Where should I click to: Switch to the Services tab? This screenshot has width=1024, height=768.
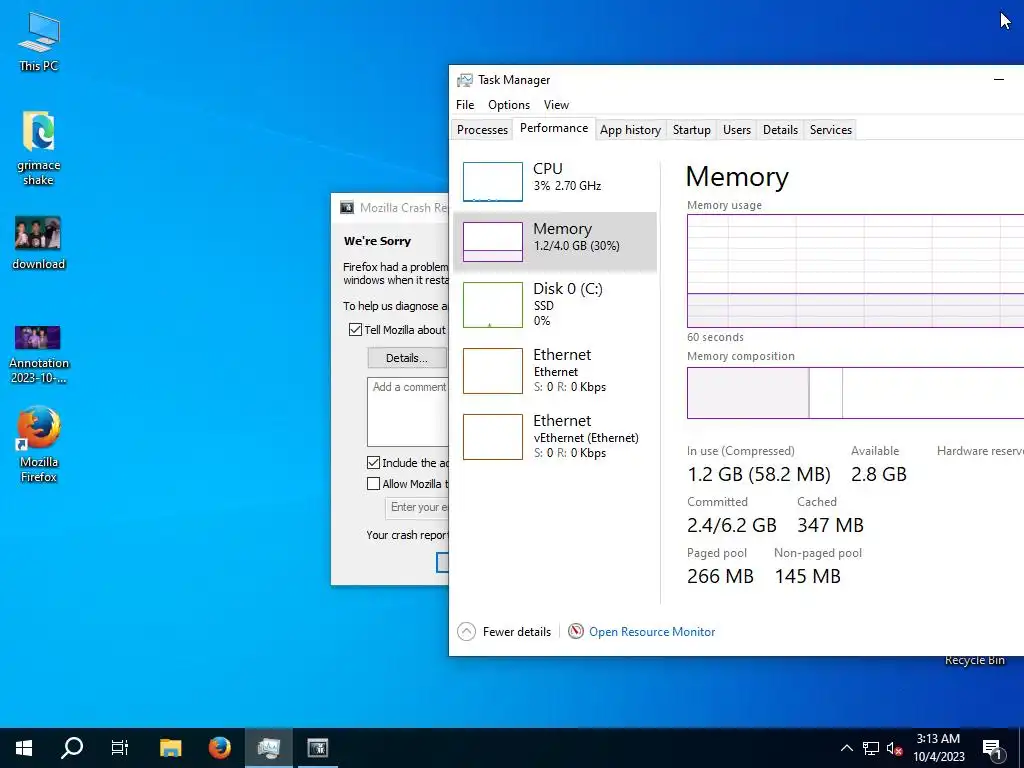831,129
